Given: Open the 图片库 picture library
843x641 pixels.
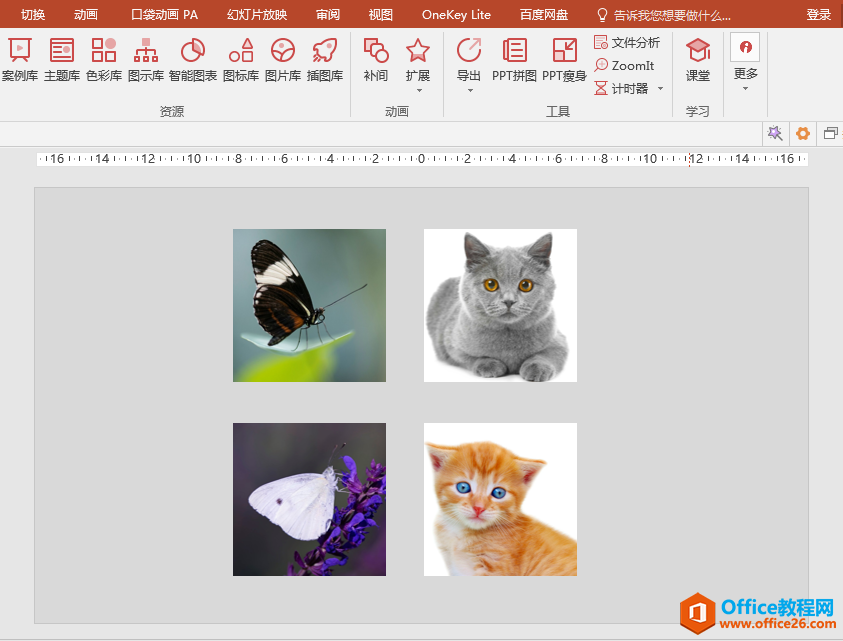Looking at the screenshot, I should point(283,59).
